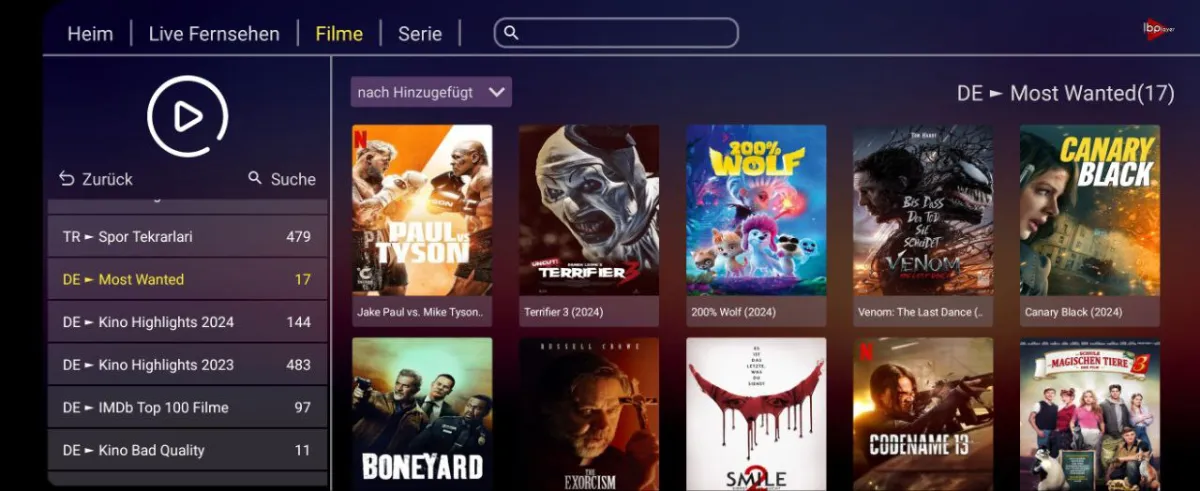This screenshot has height=491, width=1200.
Task: Click the ibo player logo at top right
Action: pos(1157,30)
